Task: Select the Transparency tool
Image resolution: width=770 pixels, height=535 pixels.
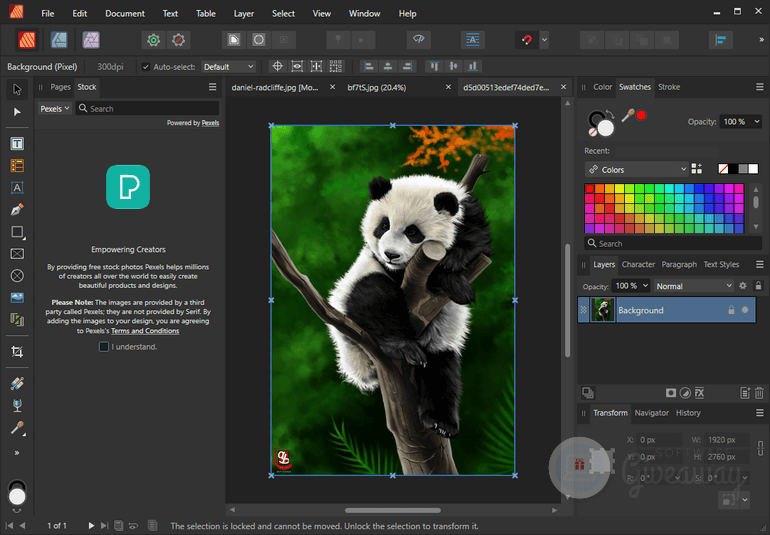Action: [x=17, y=405]
